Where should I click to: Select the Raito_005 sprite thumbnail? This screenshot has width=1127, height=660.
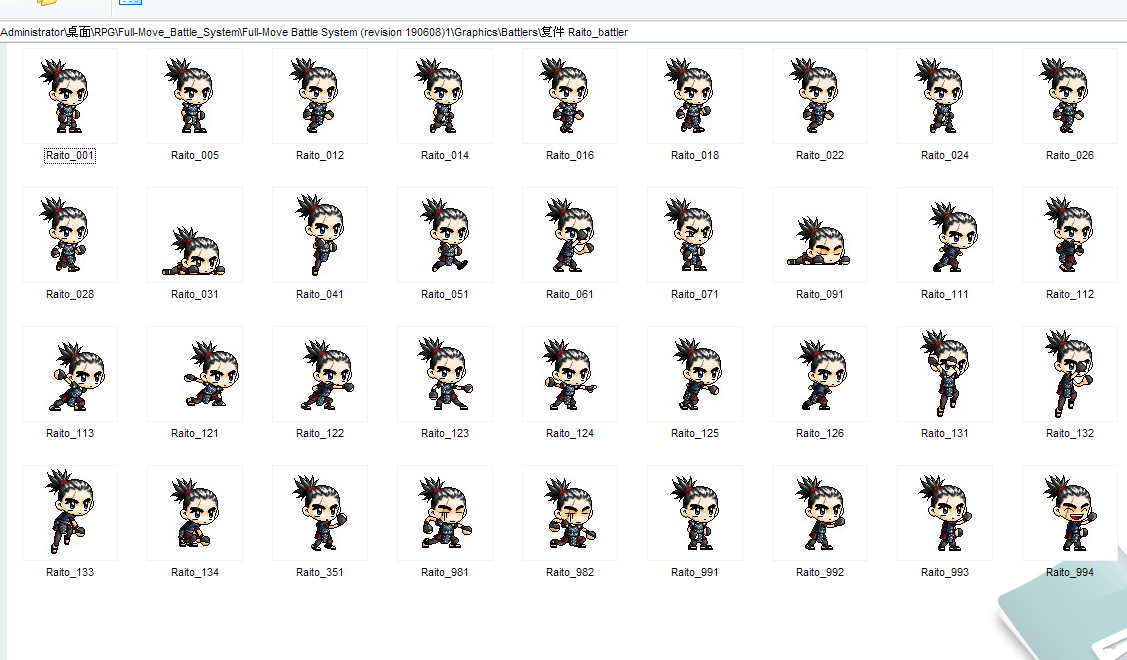[195, 96]
